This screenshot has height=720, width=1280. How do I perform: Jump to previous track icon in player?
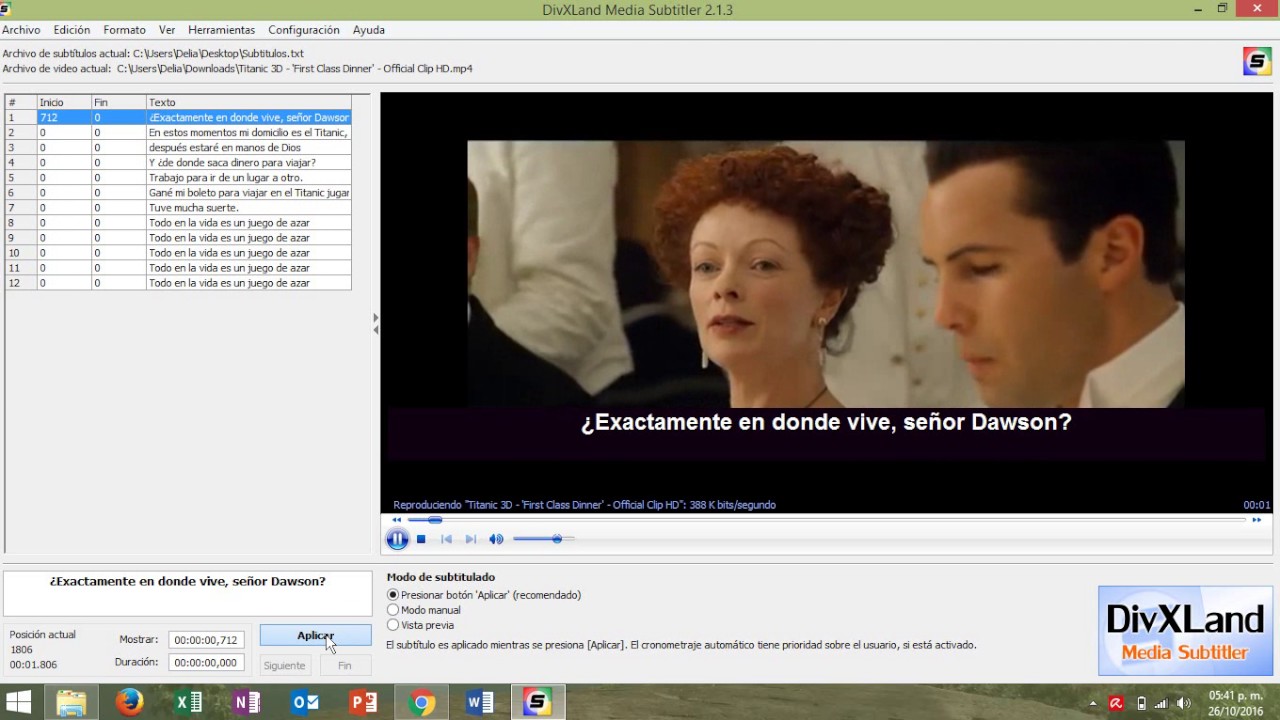point(446,539)
